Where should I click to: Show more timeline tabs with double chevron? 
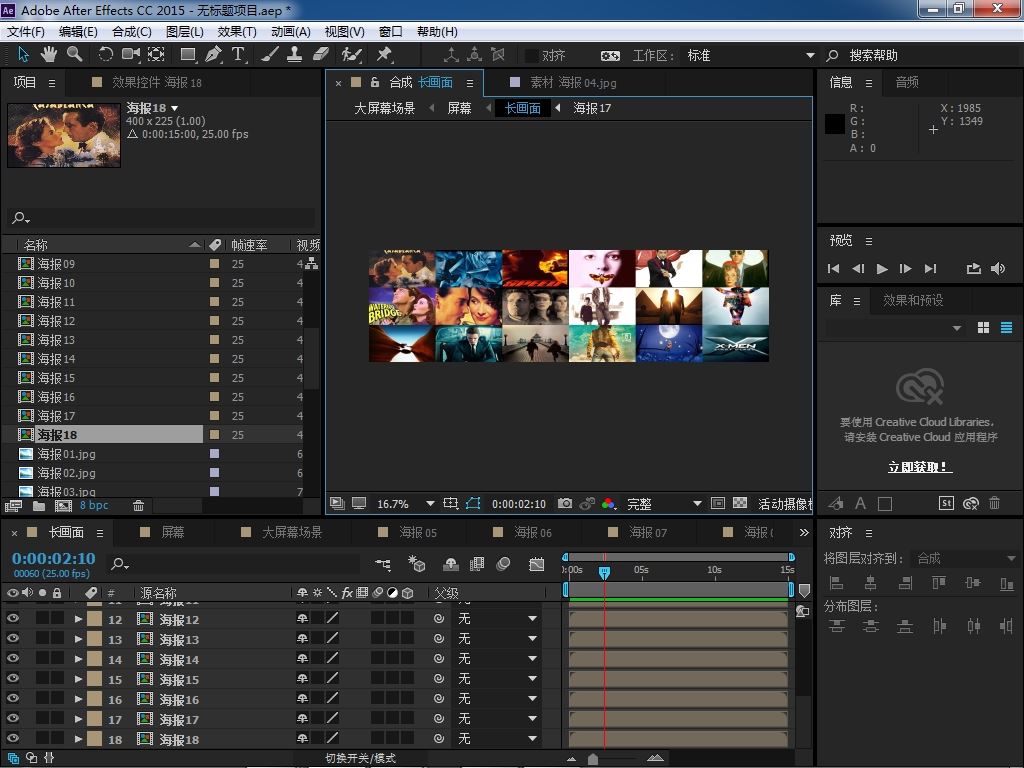pyautogui.click(x=804, y=532)
